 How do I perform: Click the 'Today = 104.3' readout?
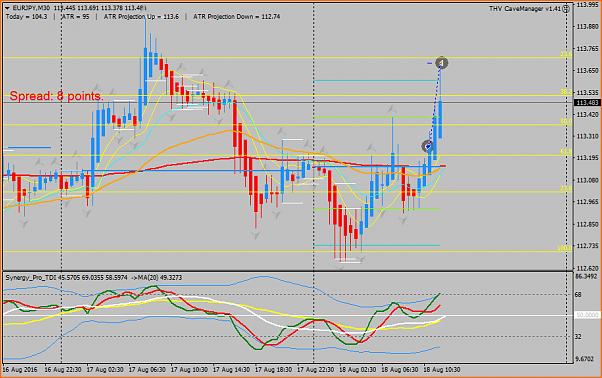(x=26, y=17)
